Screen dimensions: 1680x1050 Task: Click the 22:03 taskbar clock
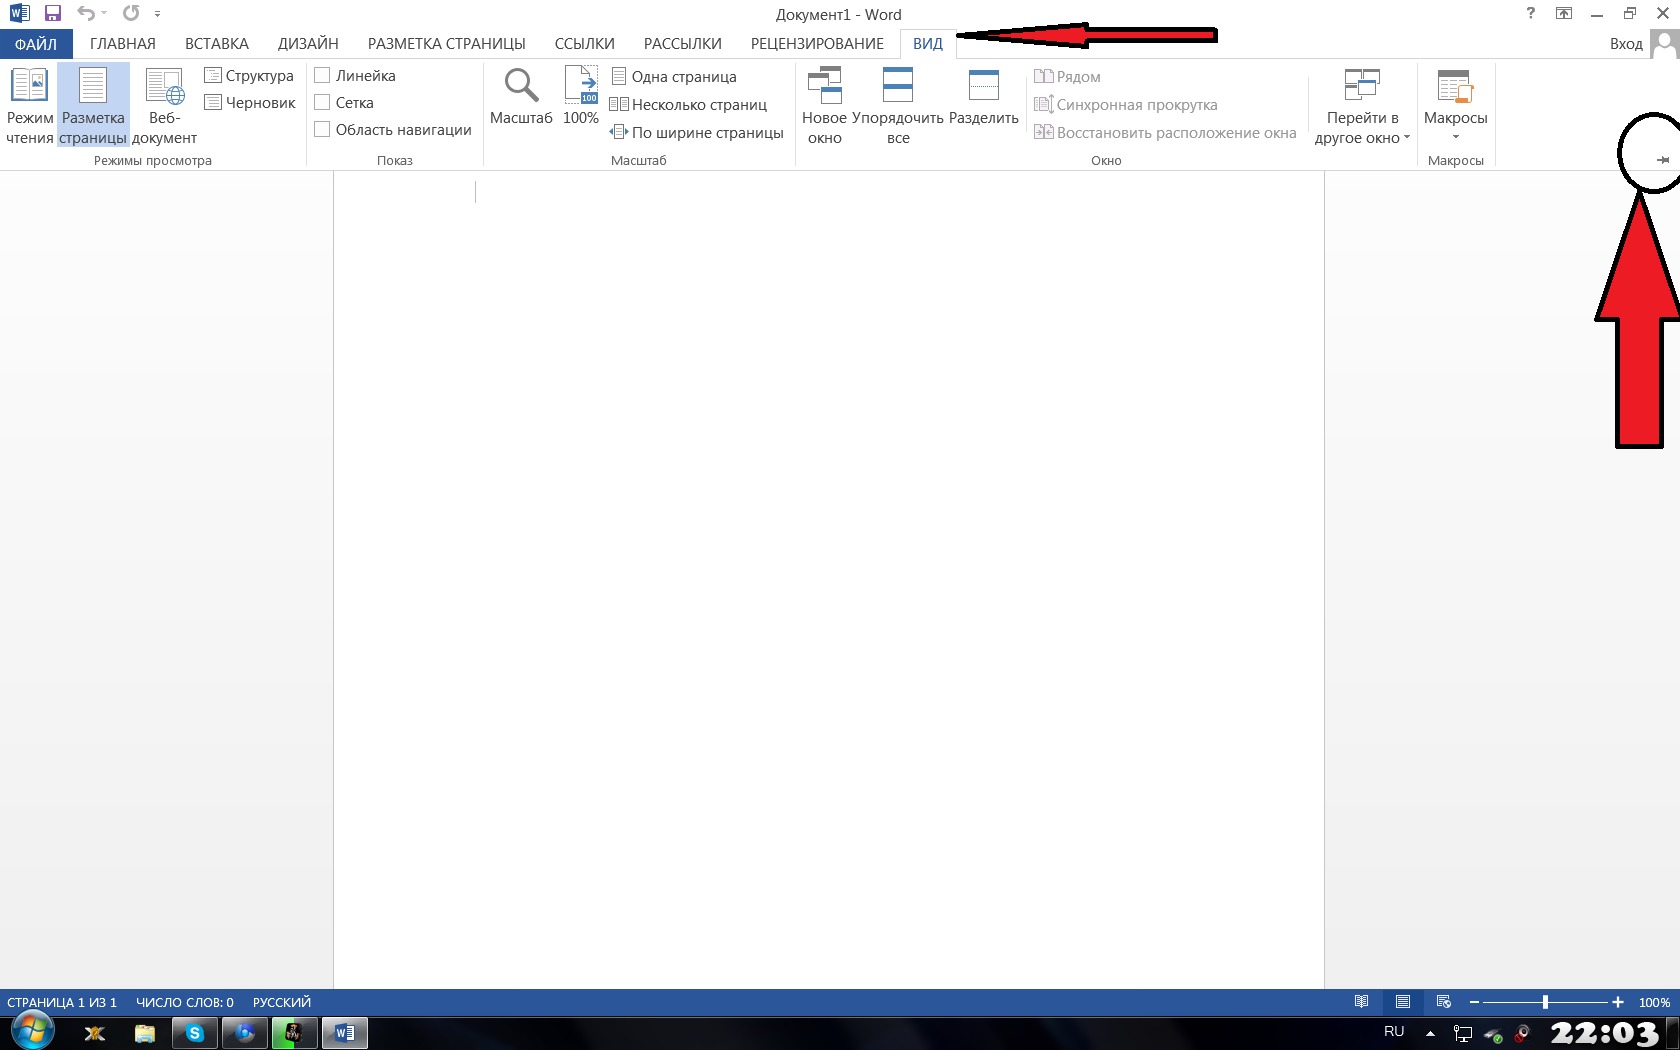pyautogui.click(x=1604, y=1033)
